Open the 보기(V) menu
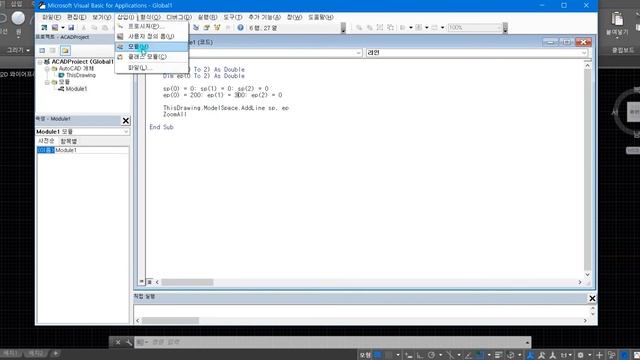640x360 pixels. pyautogui.click(x=102, y=17)
